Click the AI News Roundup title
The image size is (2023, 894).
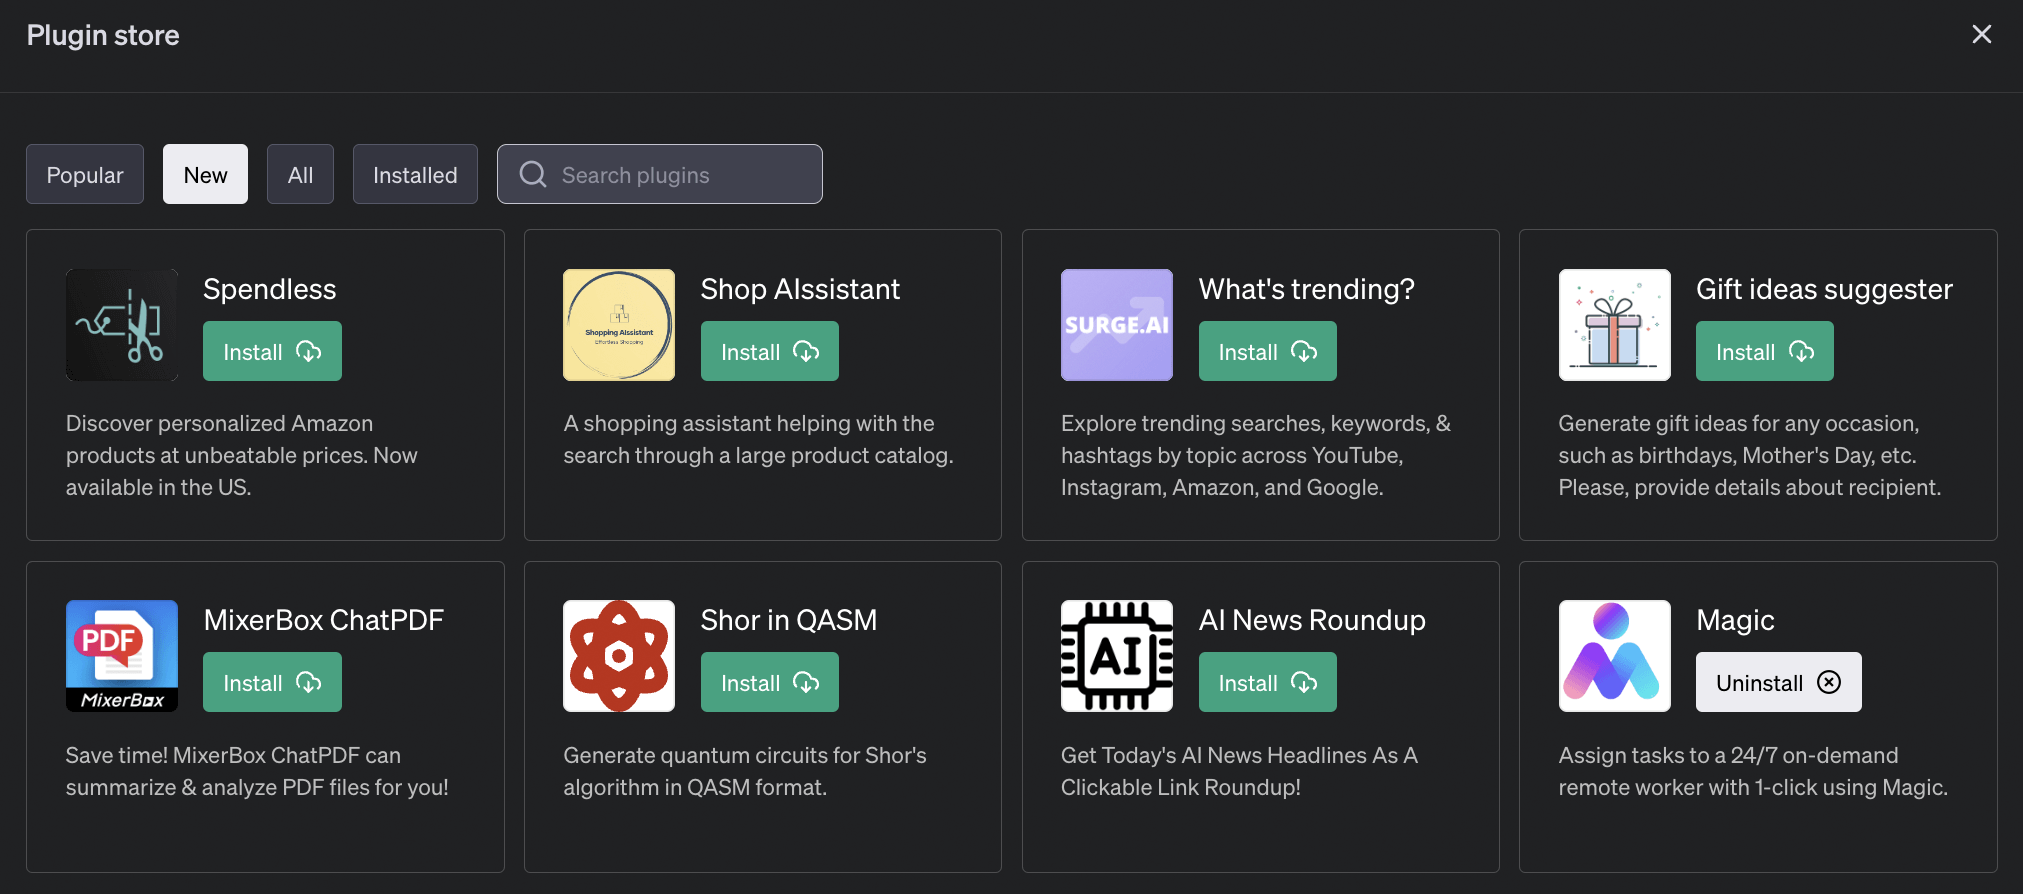click(x=1312, y=620)
